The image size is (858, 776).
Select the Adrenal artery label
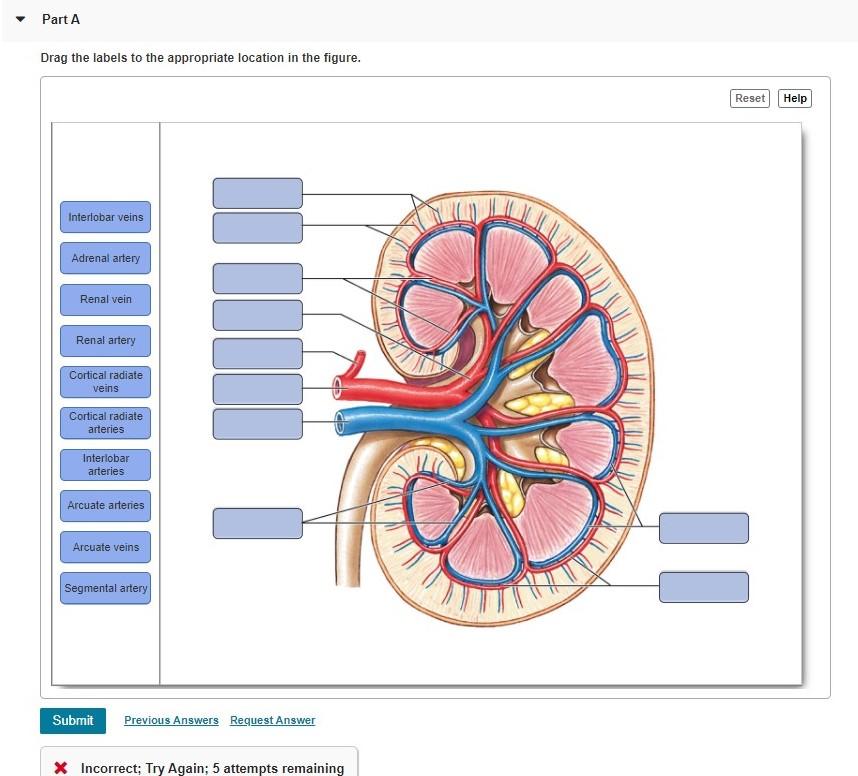(x=105, y=258)
